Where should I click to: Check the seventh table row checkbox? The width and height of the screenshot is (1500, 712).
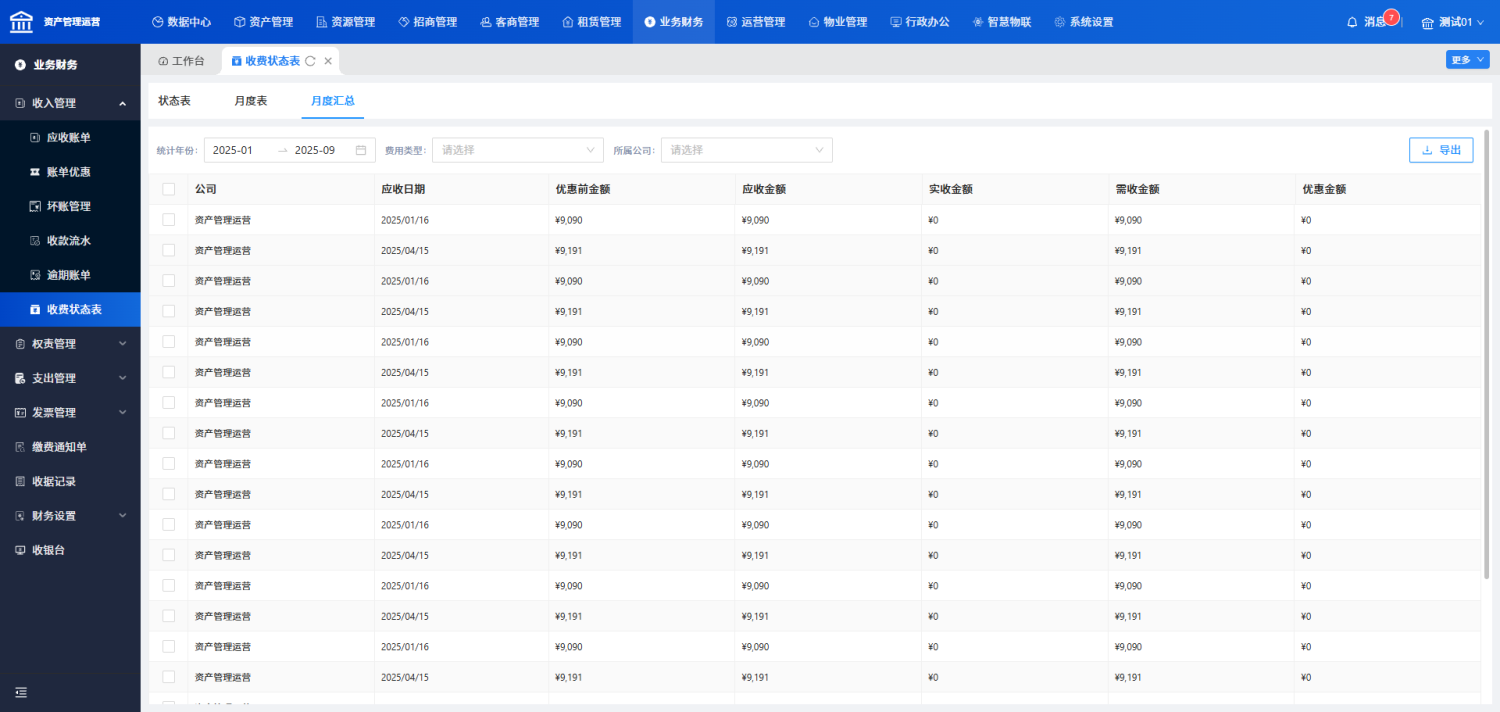pos(168,403)
